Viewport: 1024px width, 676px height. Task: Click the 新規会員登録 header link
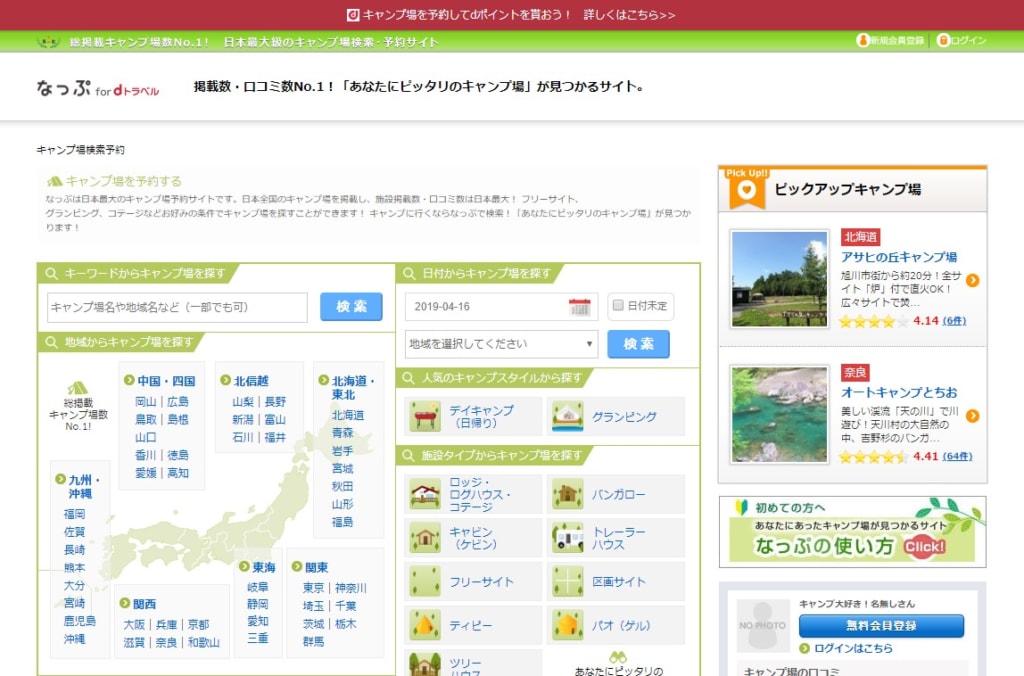point(897,40)
